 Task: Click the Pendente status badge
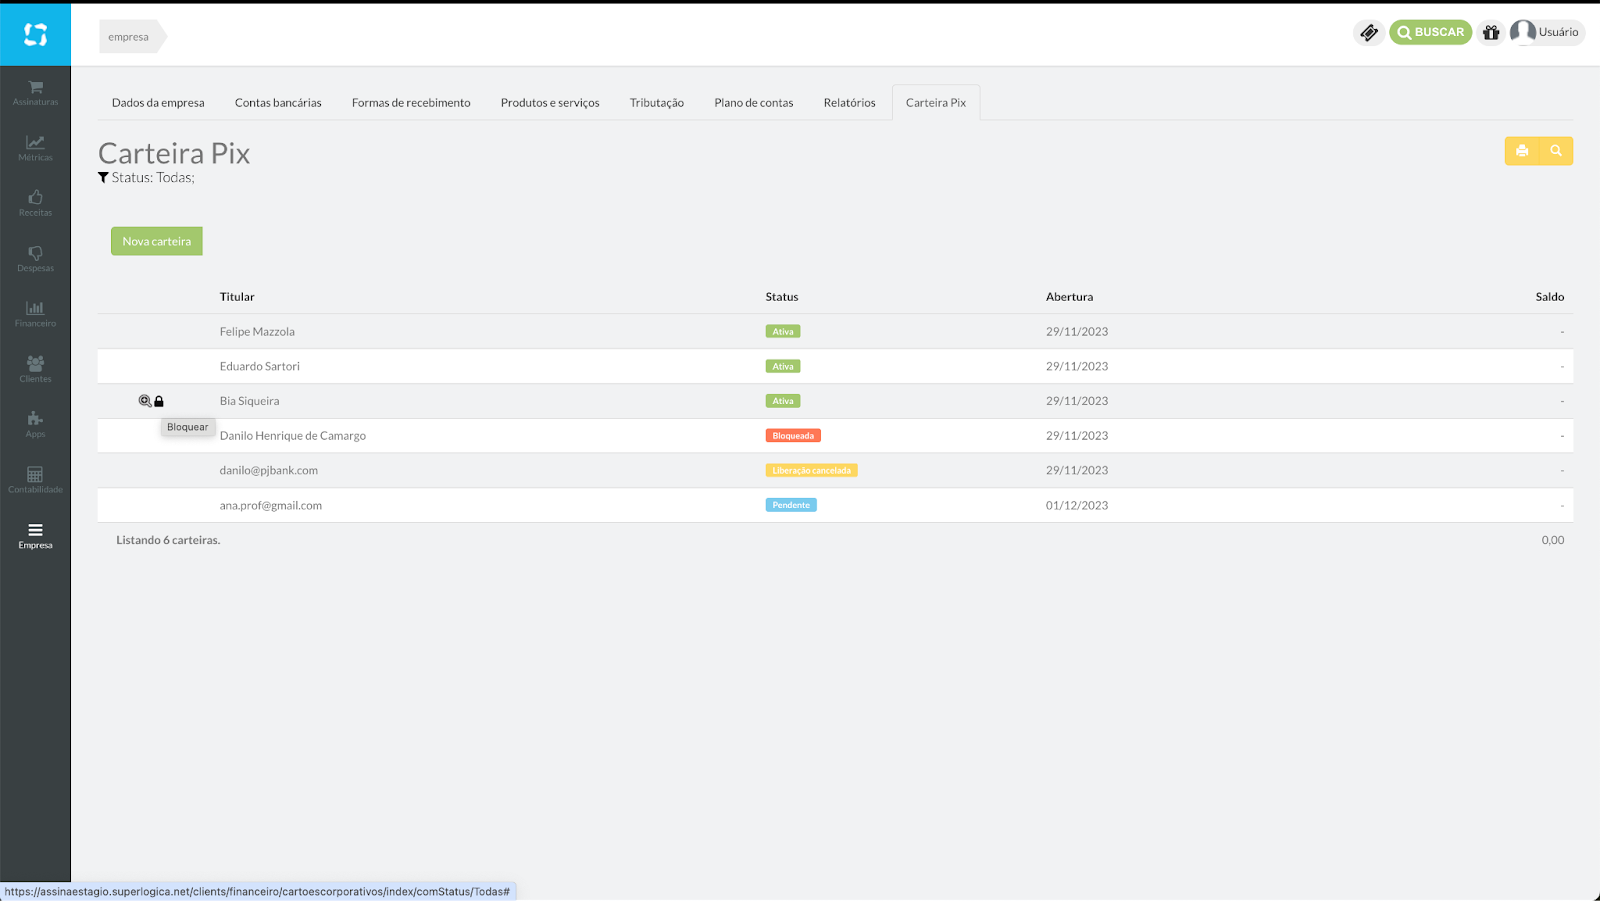(x=791, y=506)
